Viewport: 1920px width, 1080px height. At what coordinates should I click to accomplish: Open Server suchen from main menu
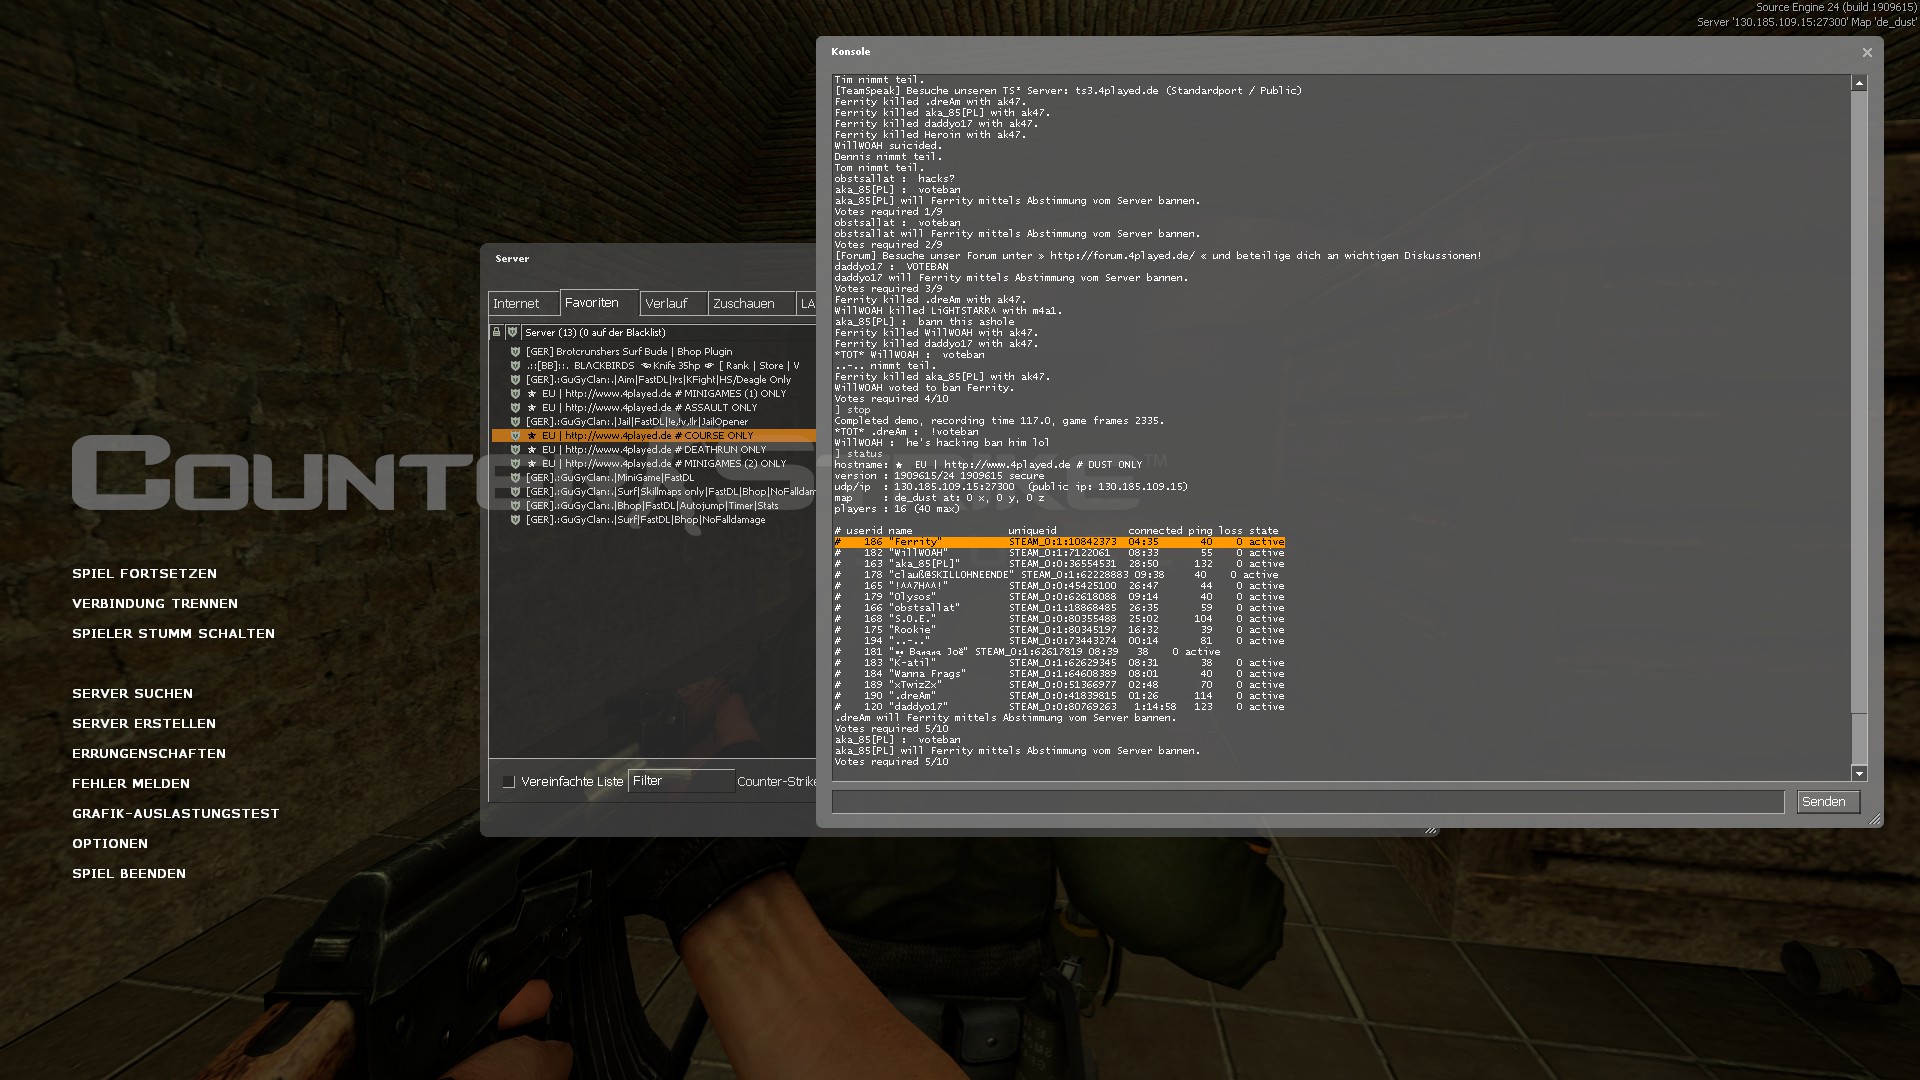[132, 694]
